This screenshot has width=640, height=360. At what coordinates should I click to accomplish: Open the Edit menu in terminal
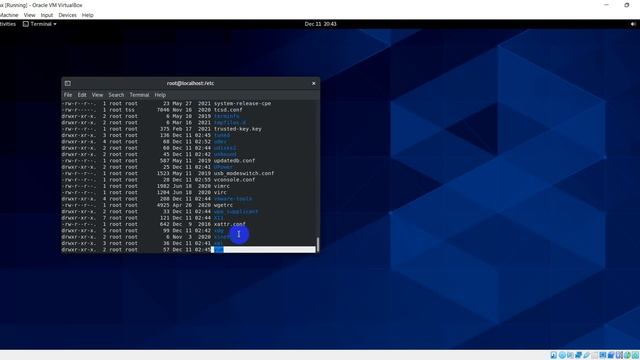[82, 95]
